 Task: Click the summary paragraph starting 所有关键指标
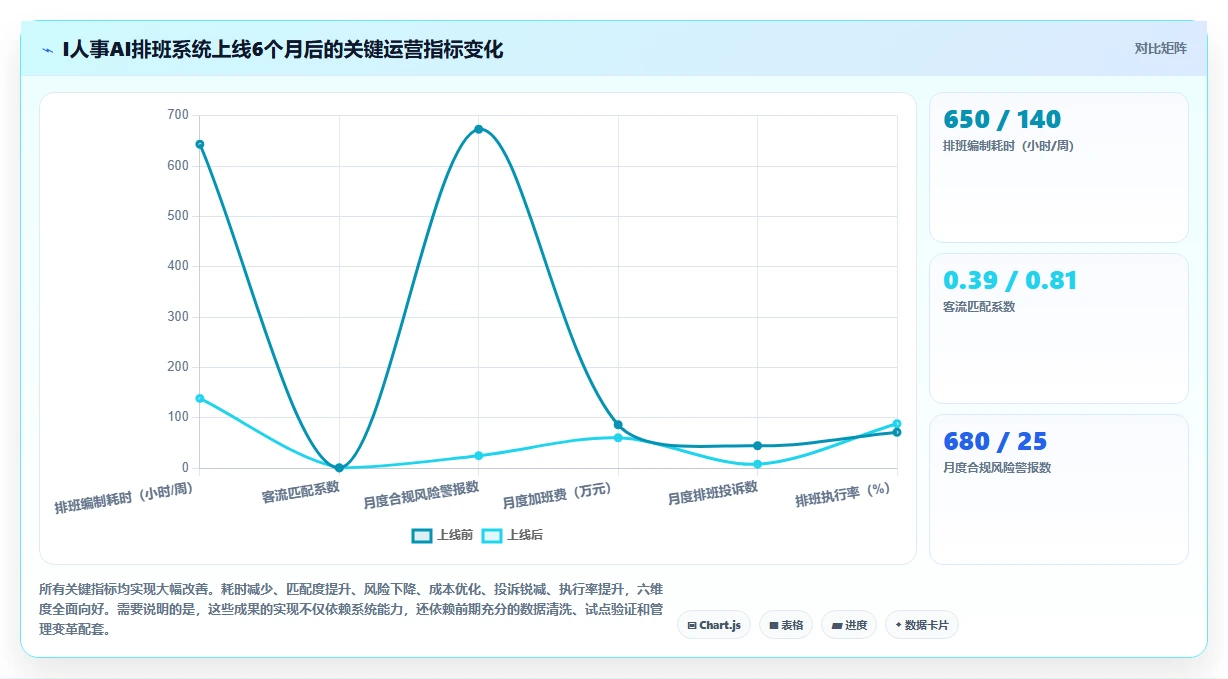tap(351, 609)
